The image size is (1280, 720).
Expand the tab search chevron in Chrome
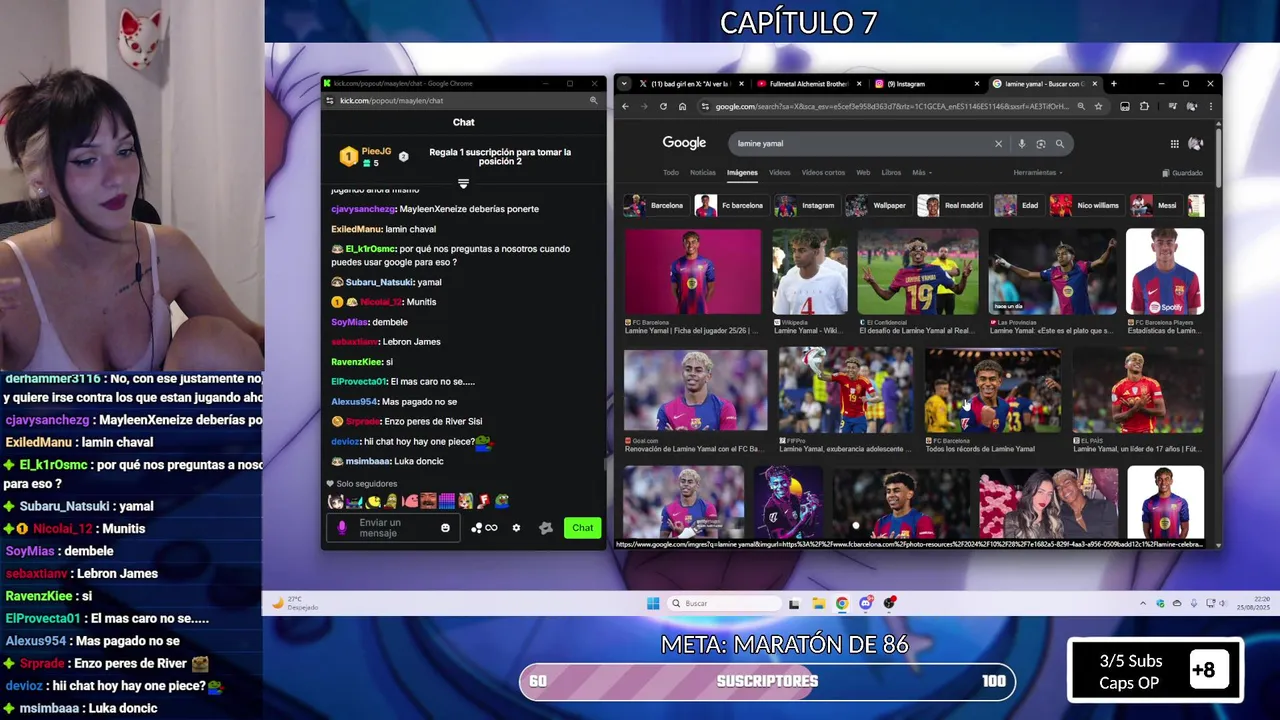[624, 84]
